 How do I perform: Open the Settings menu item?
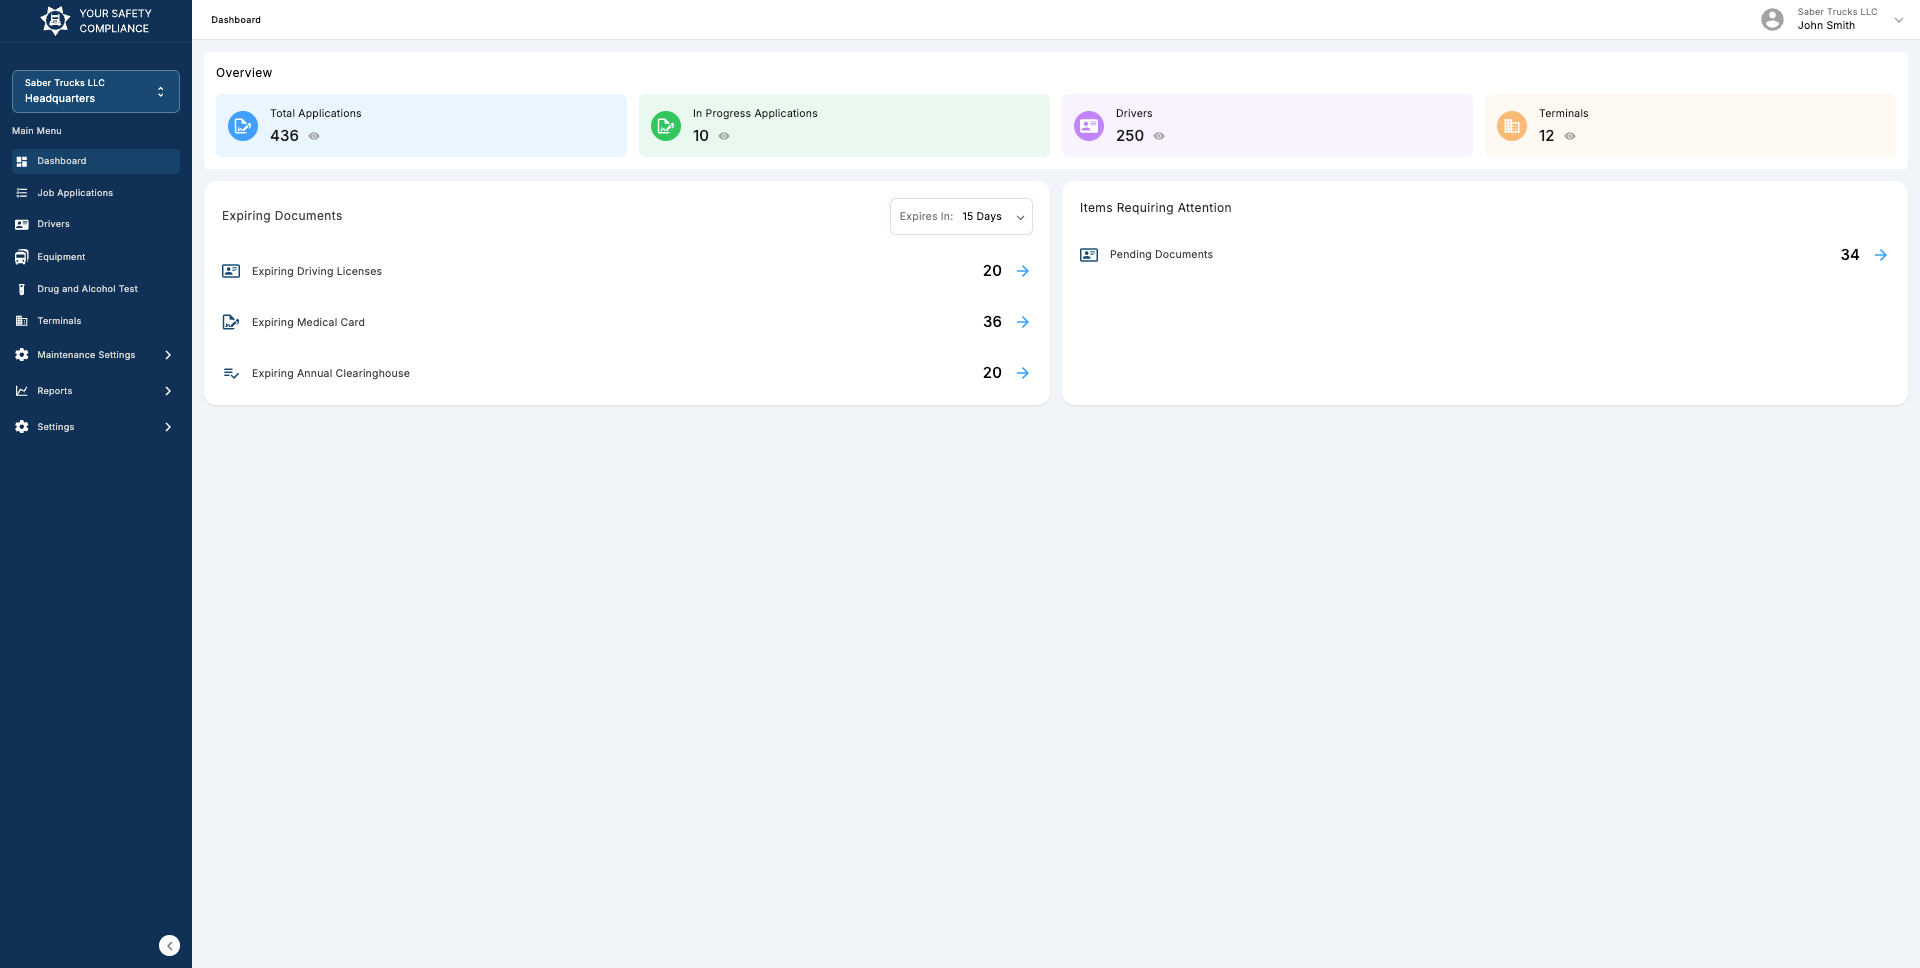55,427
